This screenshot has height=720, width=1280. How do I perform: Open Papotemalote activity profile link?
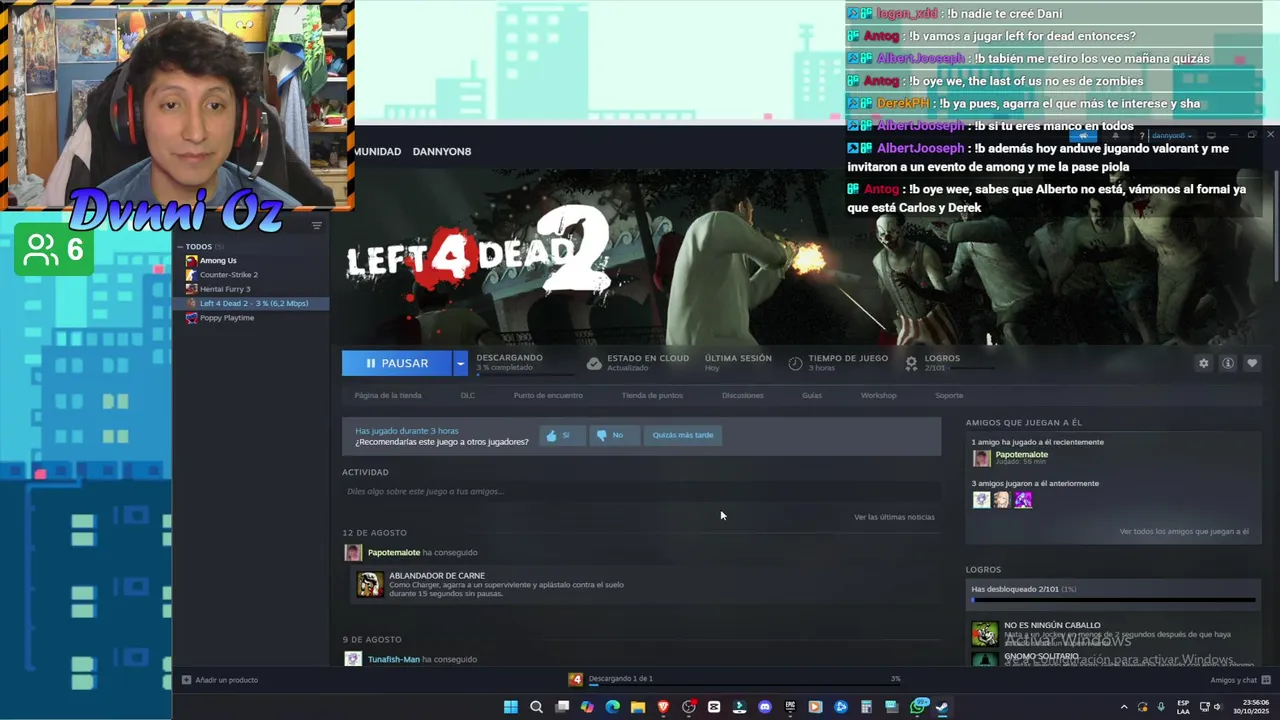(x=394, y=552)
